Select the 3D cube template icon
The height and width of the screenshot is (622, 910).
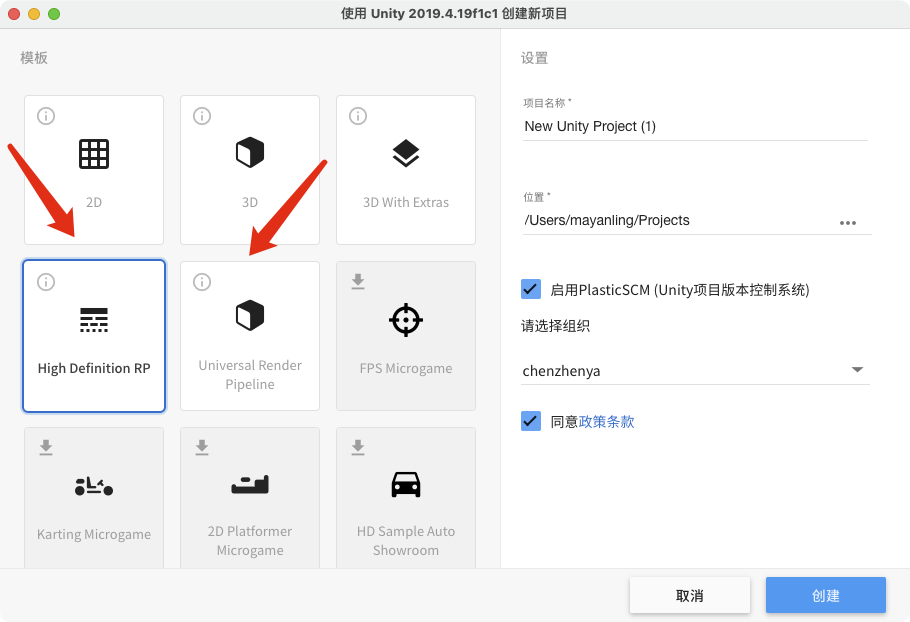click(250, 153)
